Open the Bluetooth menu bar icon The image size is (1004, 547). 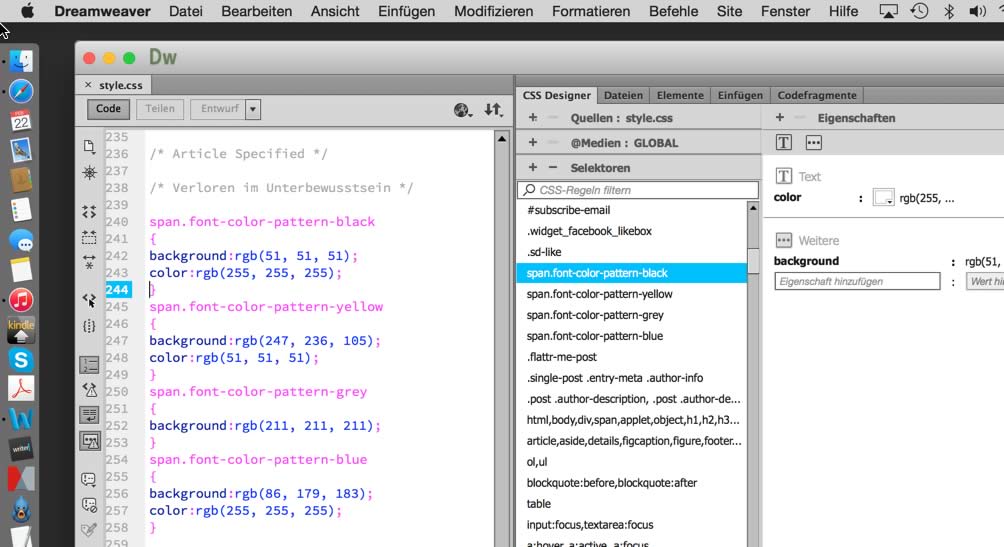[x=949, y=11]
